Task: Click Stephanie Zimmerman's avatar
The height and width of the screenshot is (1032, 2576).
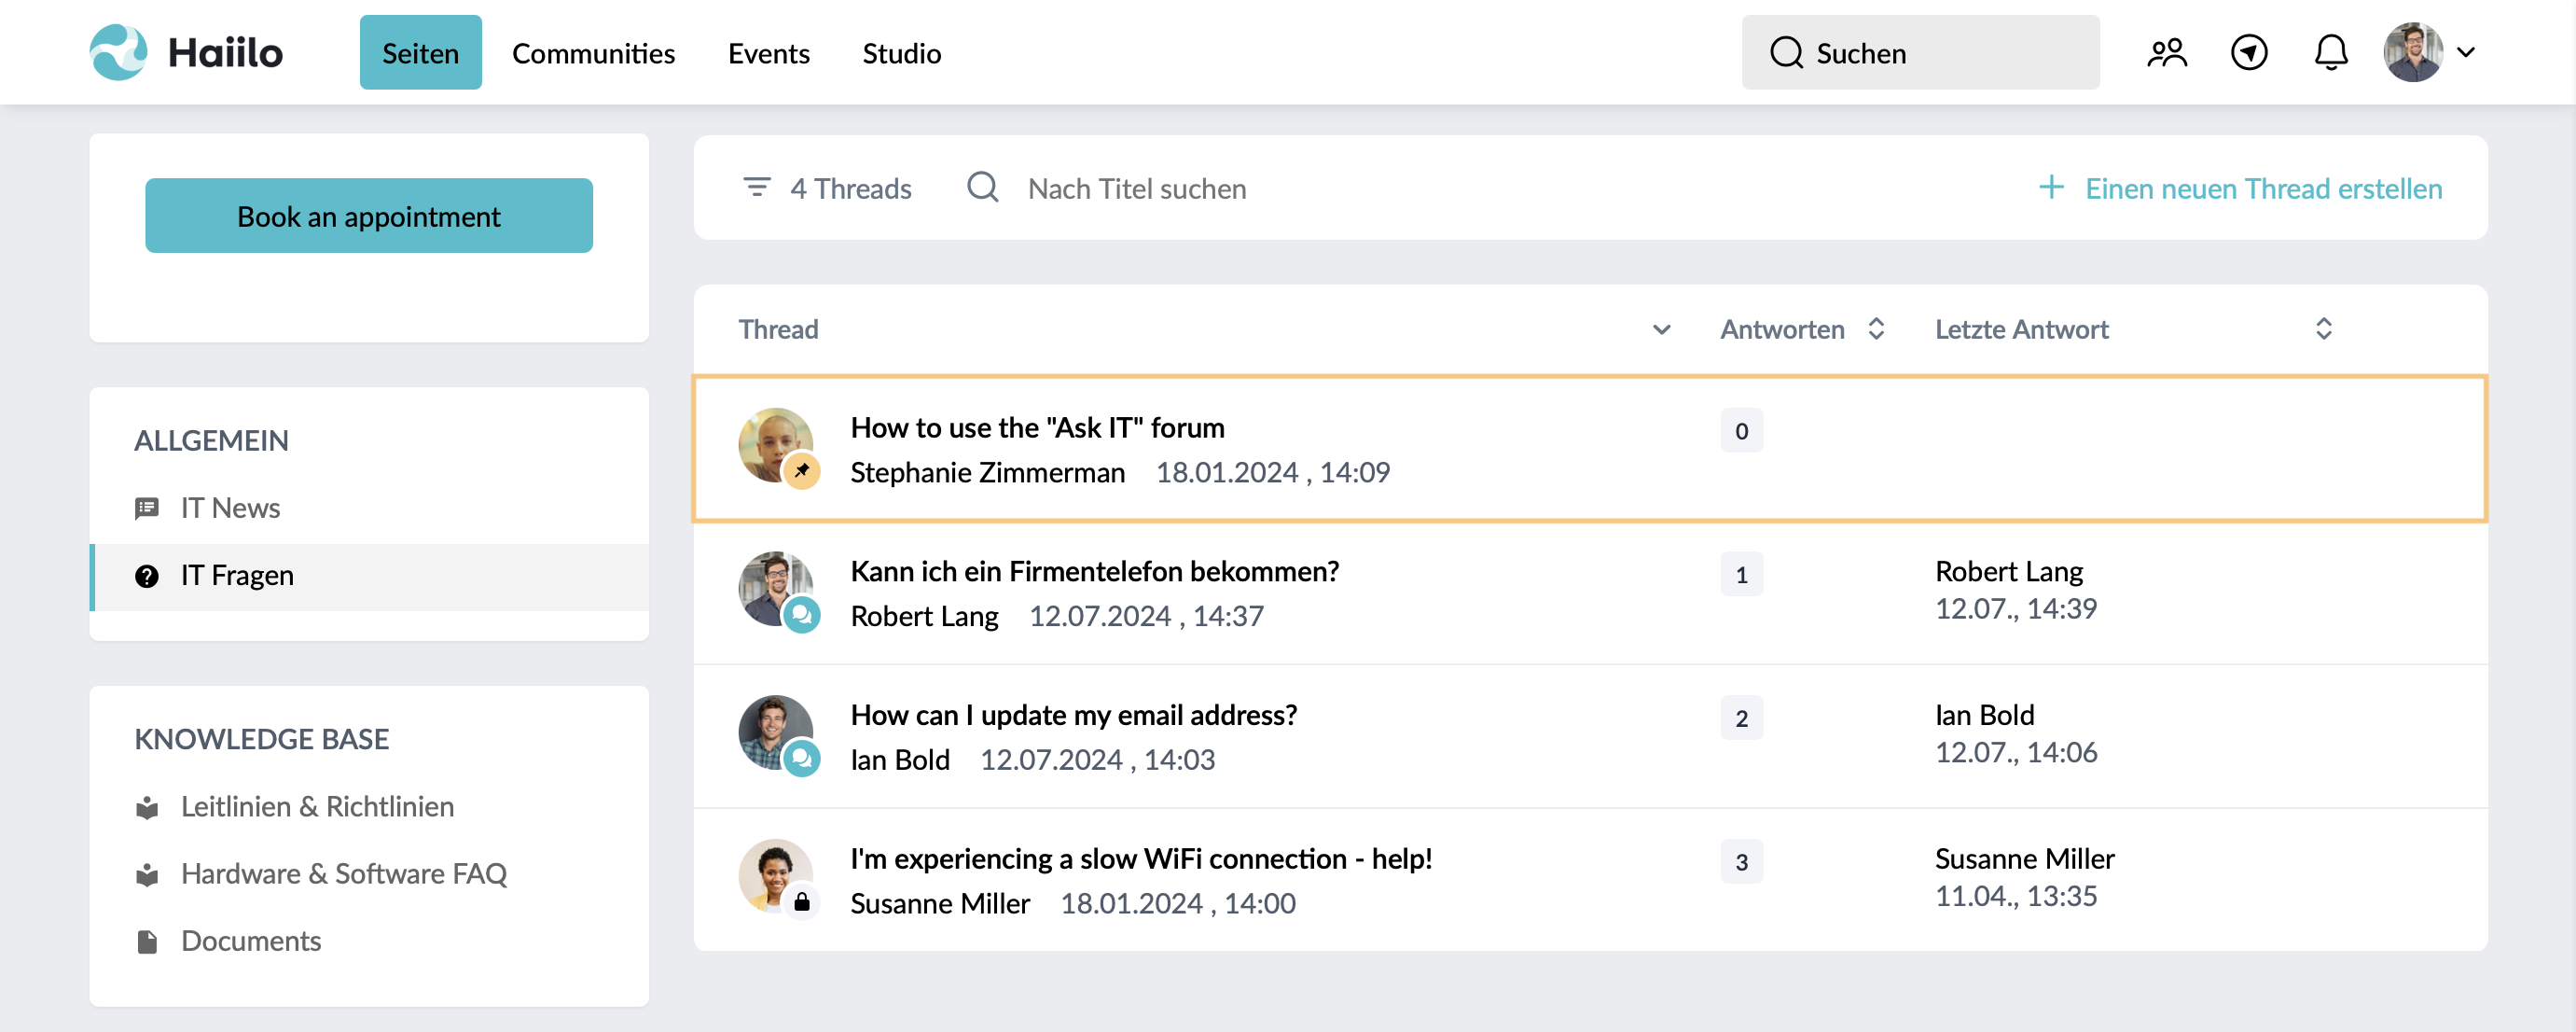Action: tap(775, 444)
